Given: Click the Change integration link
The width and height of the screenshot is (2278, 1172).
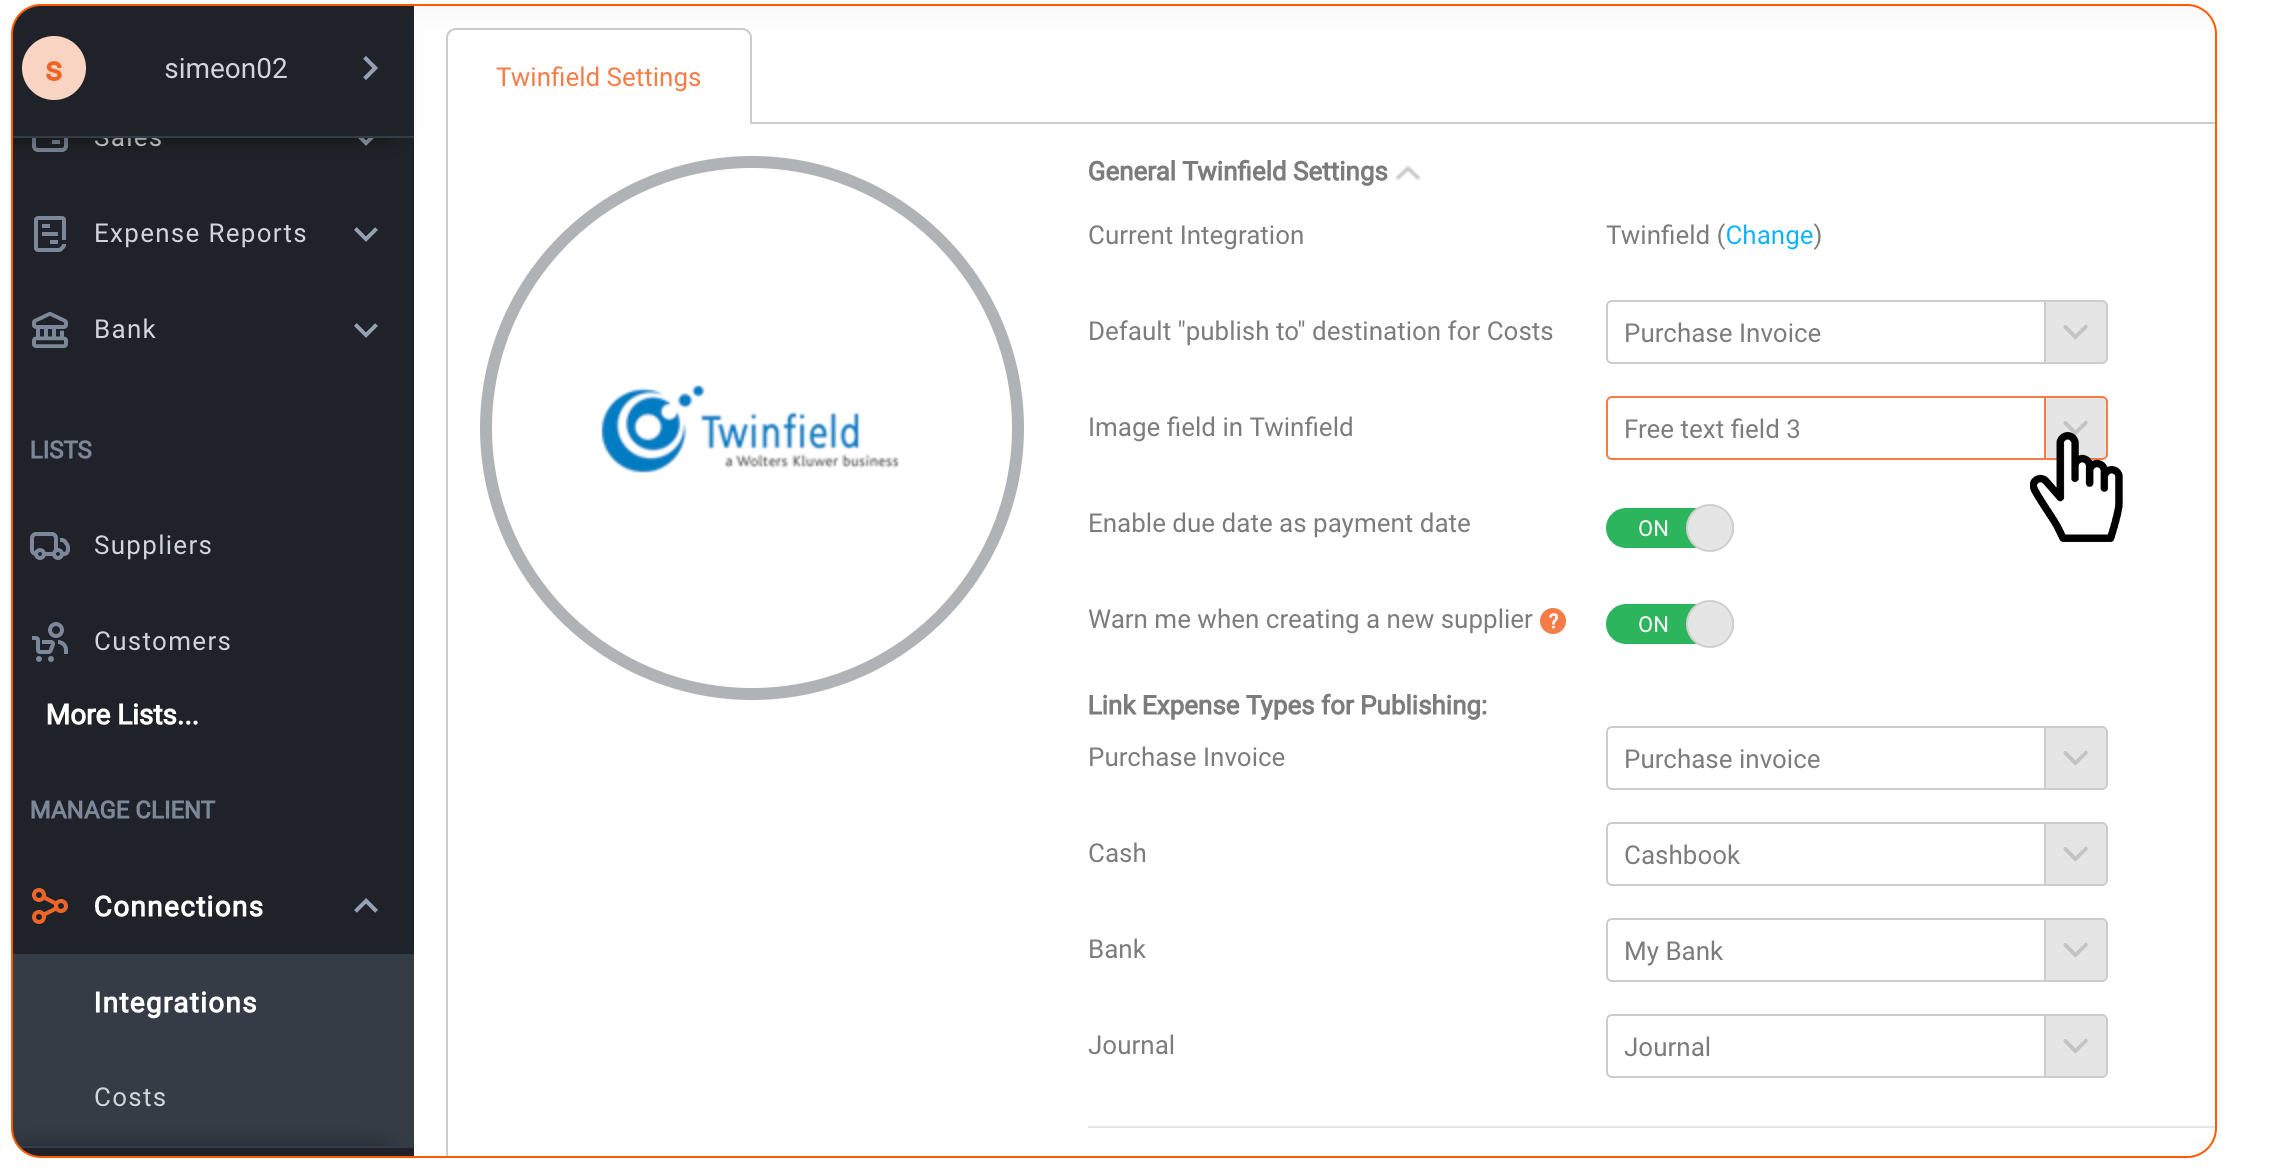Looking at the screenshot, I should coord(1770,235).
